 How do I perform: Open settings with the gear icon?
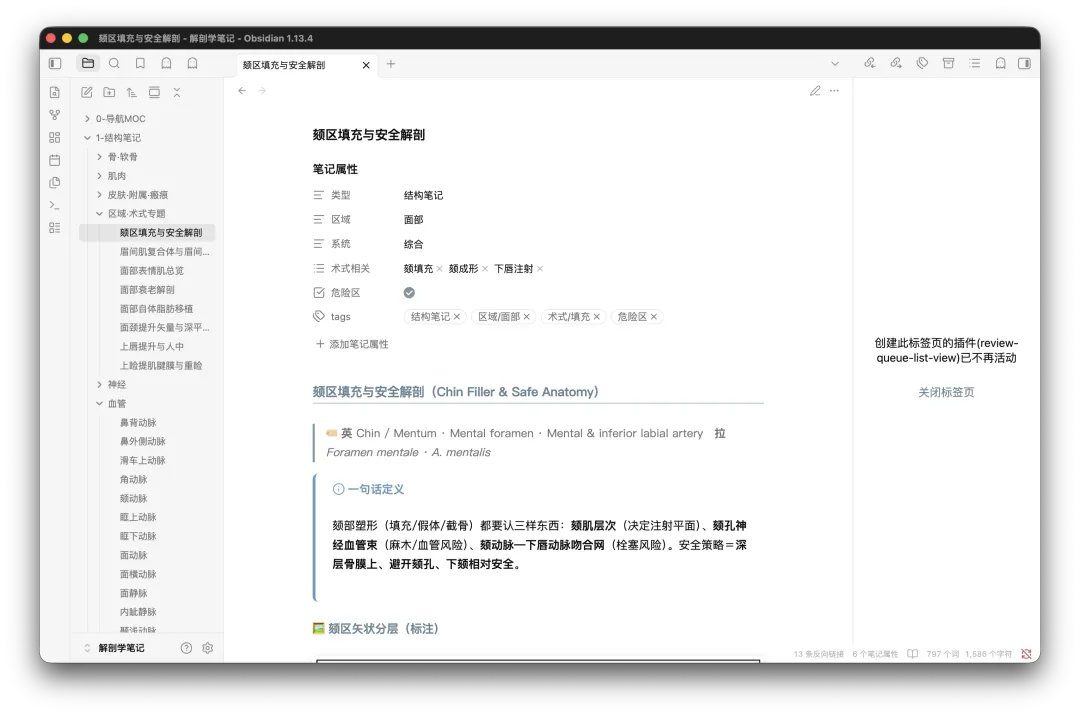(x=207, y=648)
